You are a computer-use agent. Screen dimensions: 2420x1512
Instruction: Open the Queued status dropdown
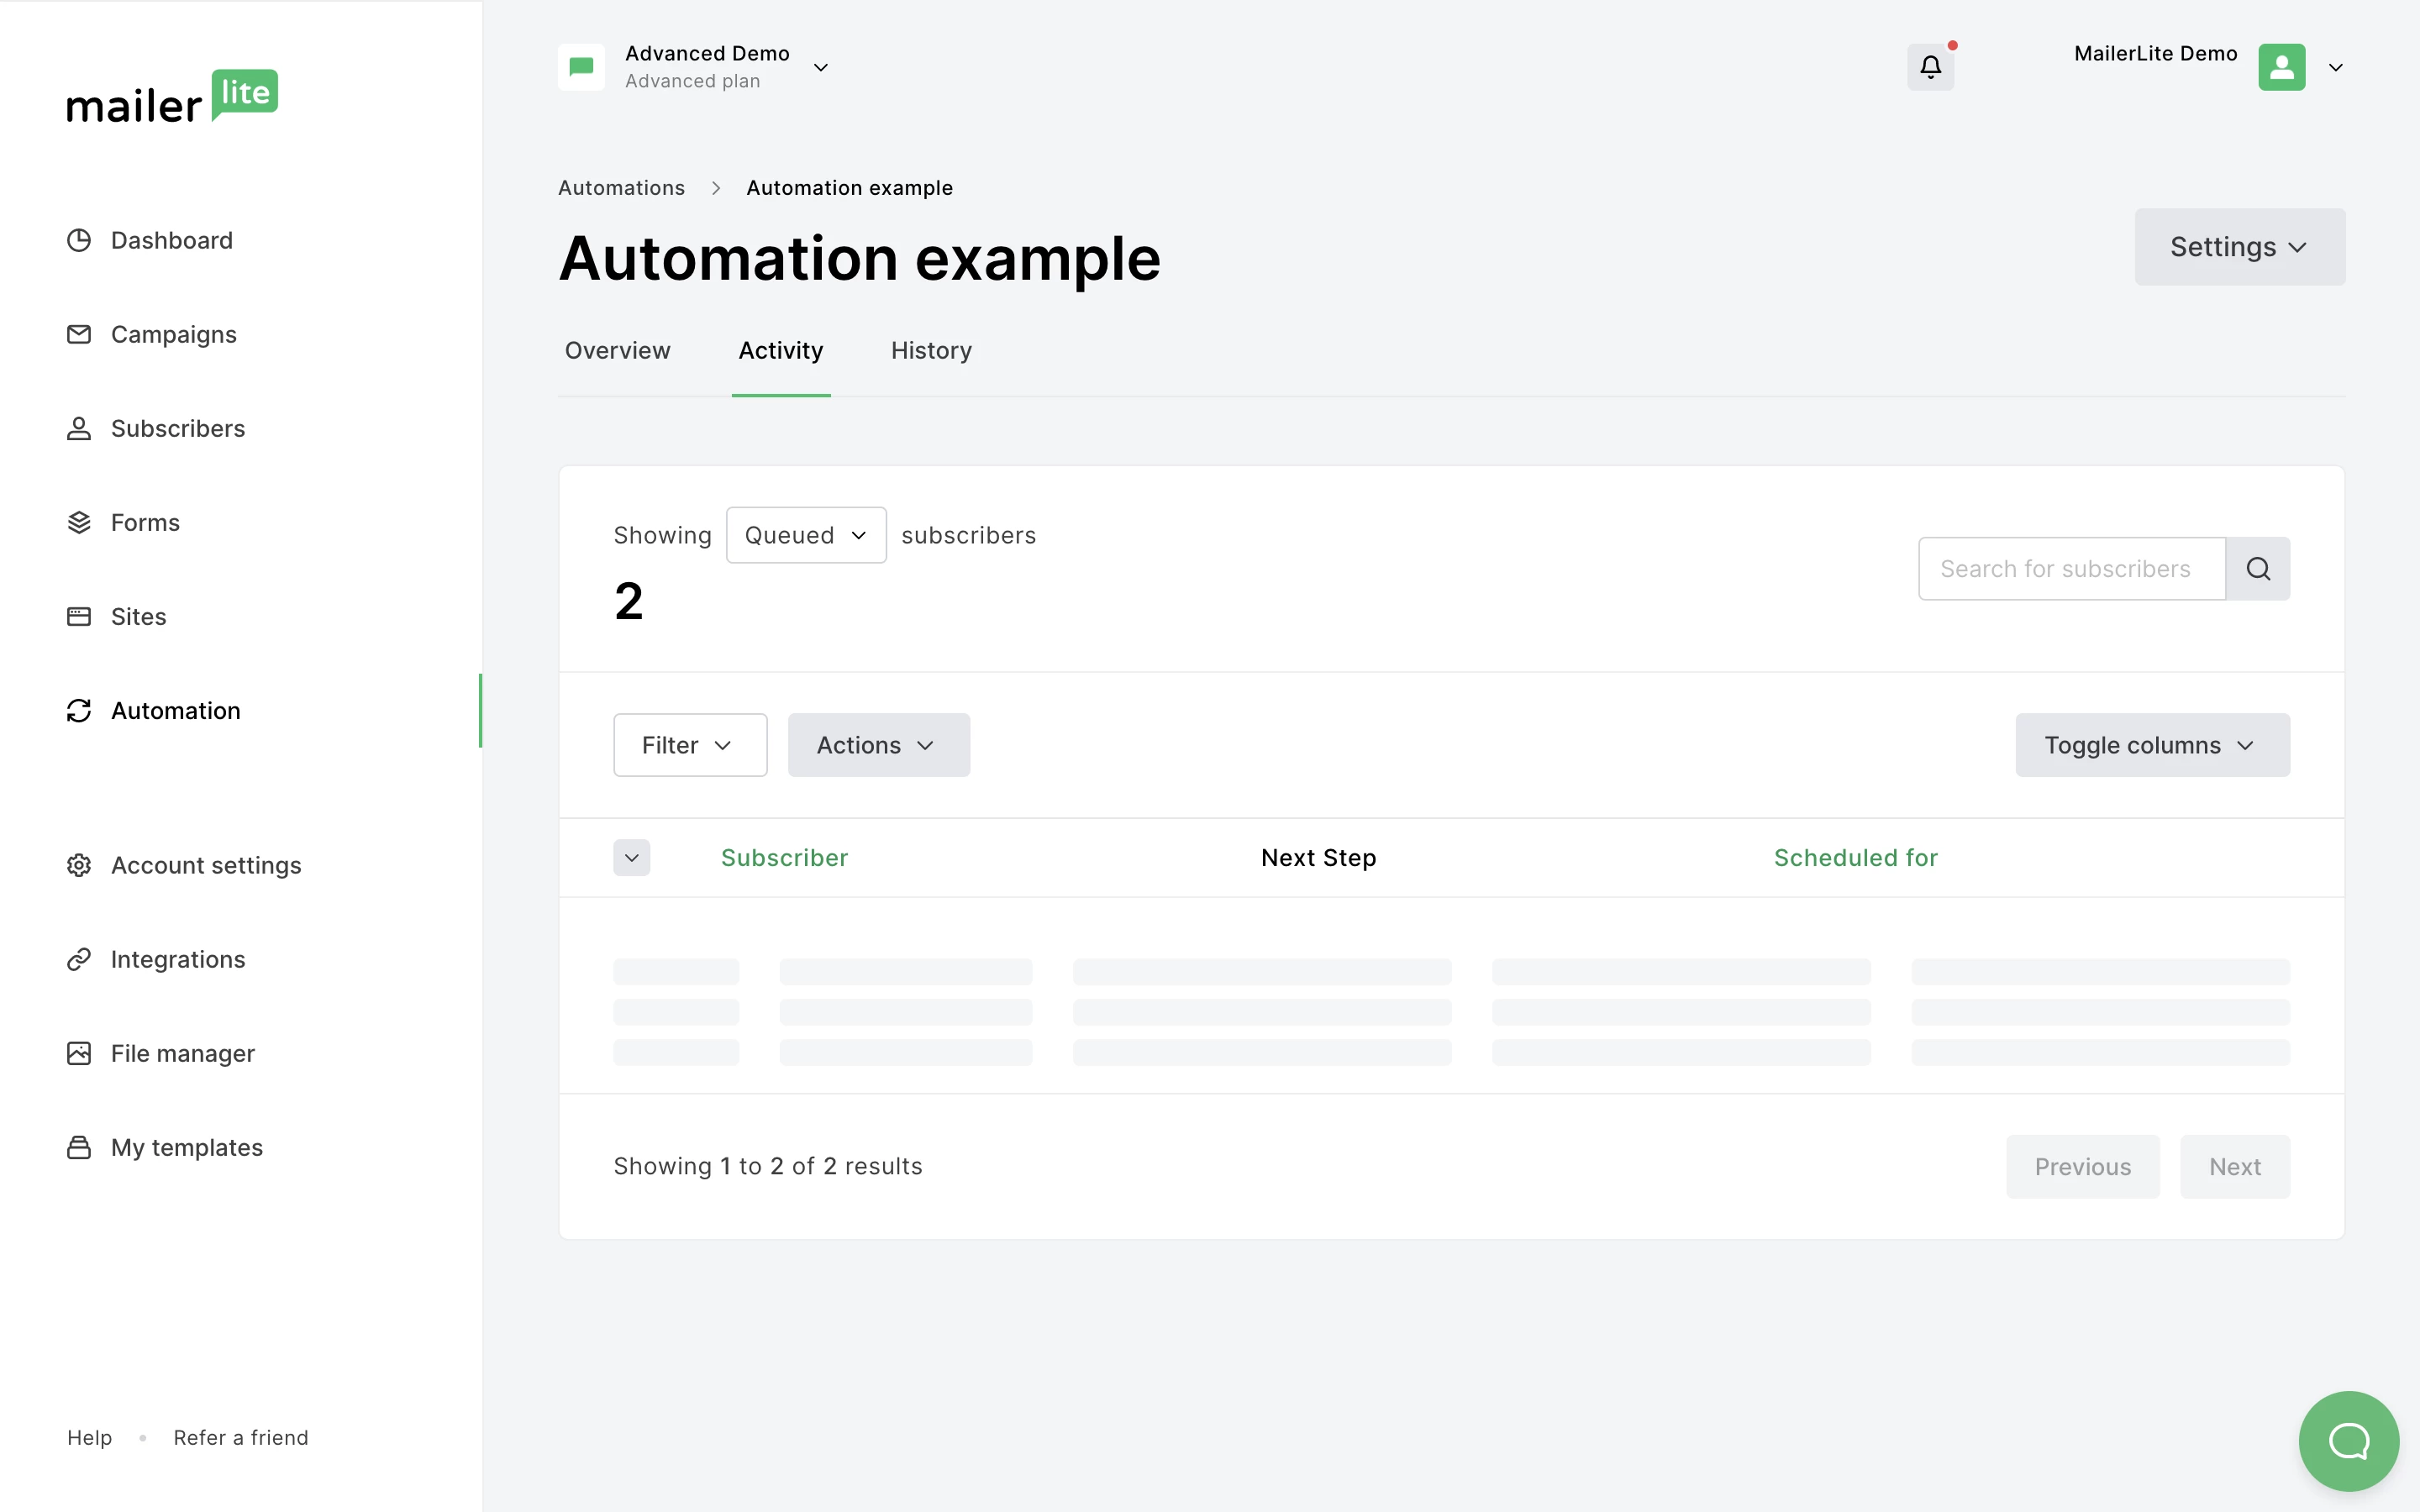(806, 535)
